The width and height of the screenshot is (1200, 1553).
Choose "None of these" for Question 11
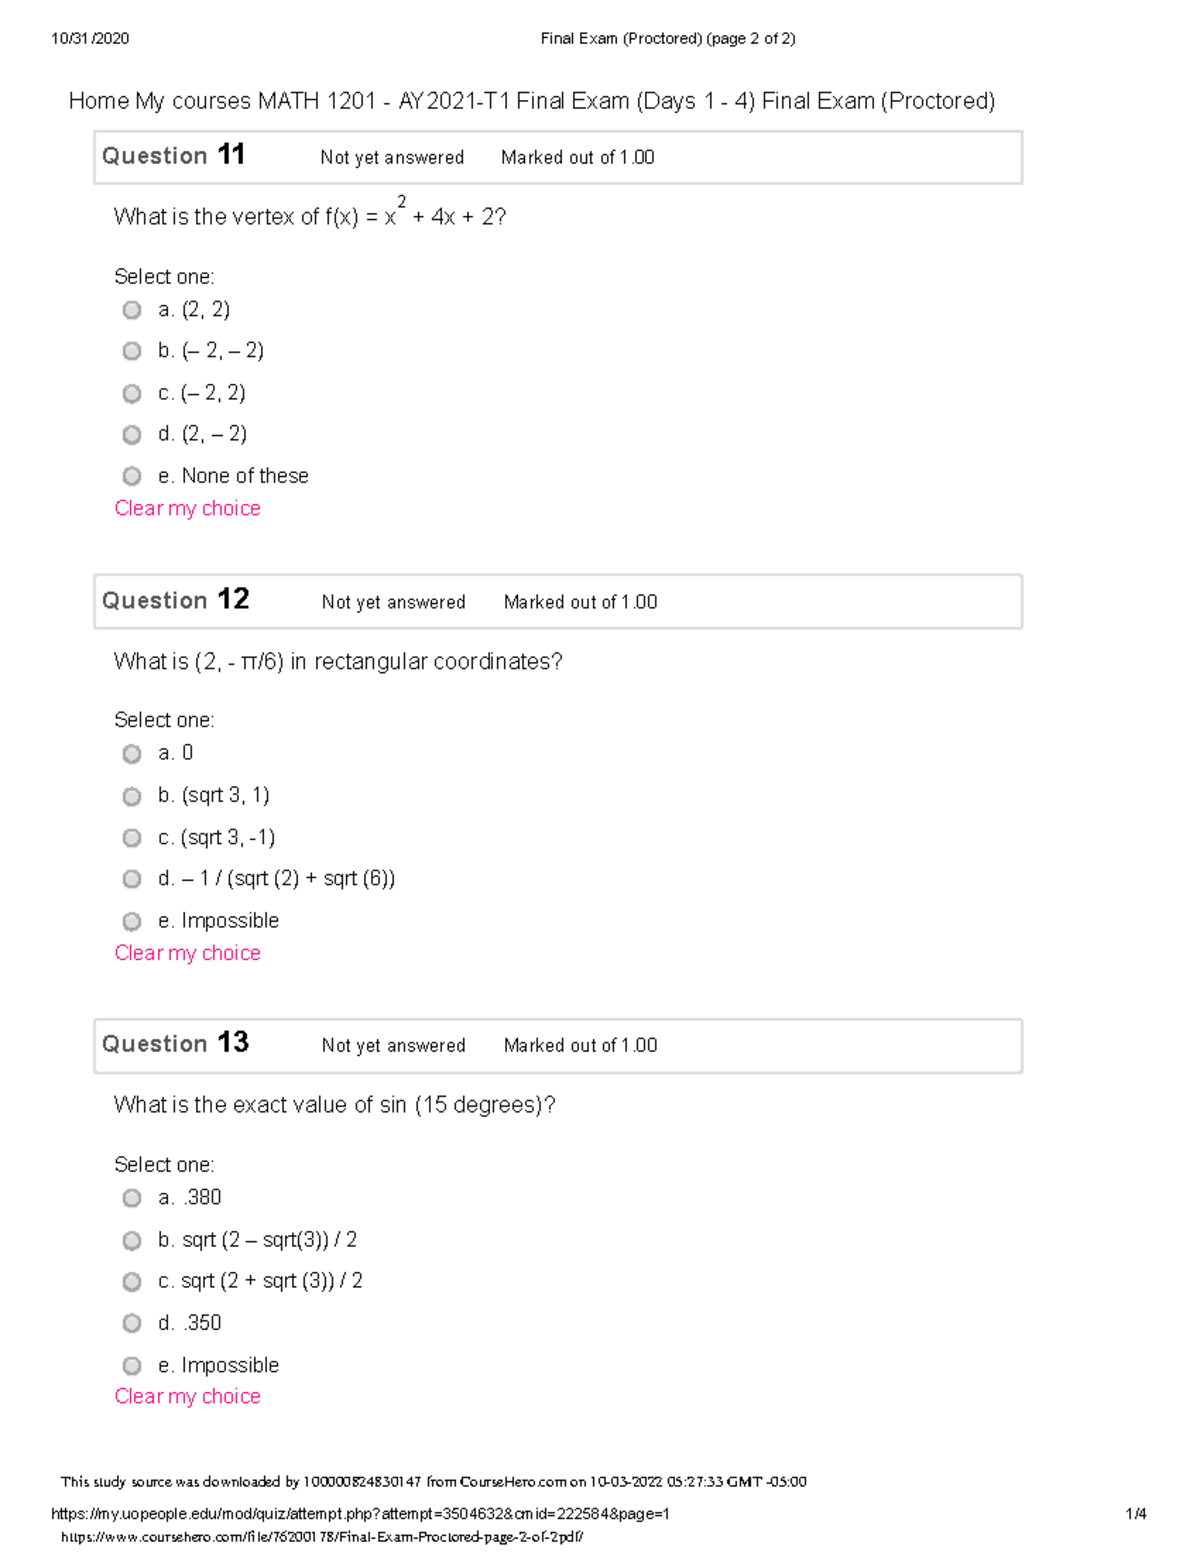[x=131, y=475]
